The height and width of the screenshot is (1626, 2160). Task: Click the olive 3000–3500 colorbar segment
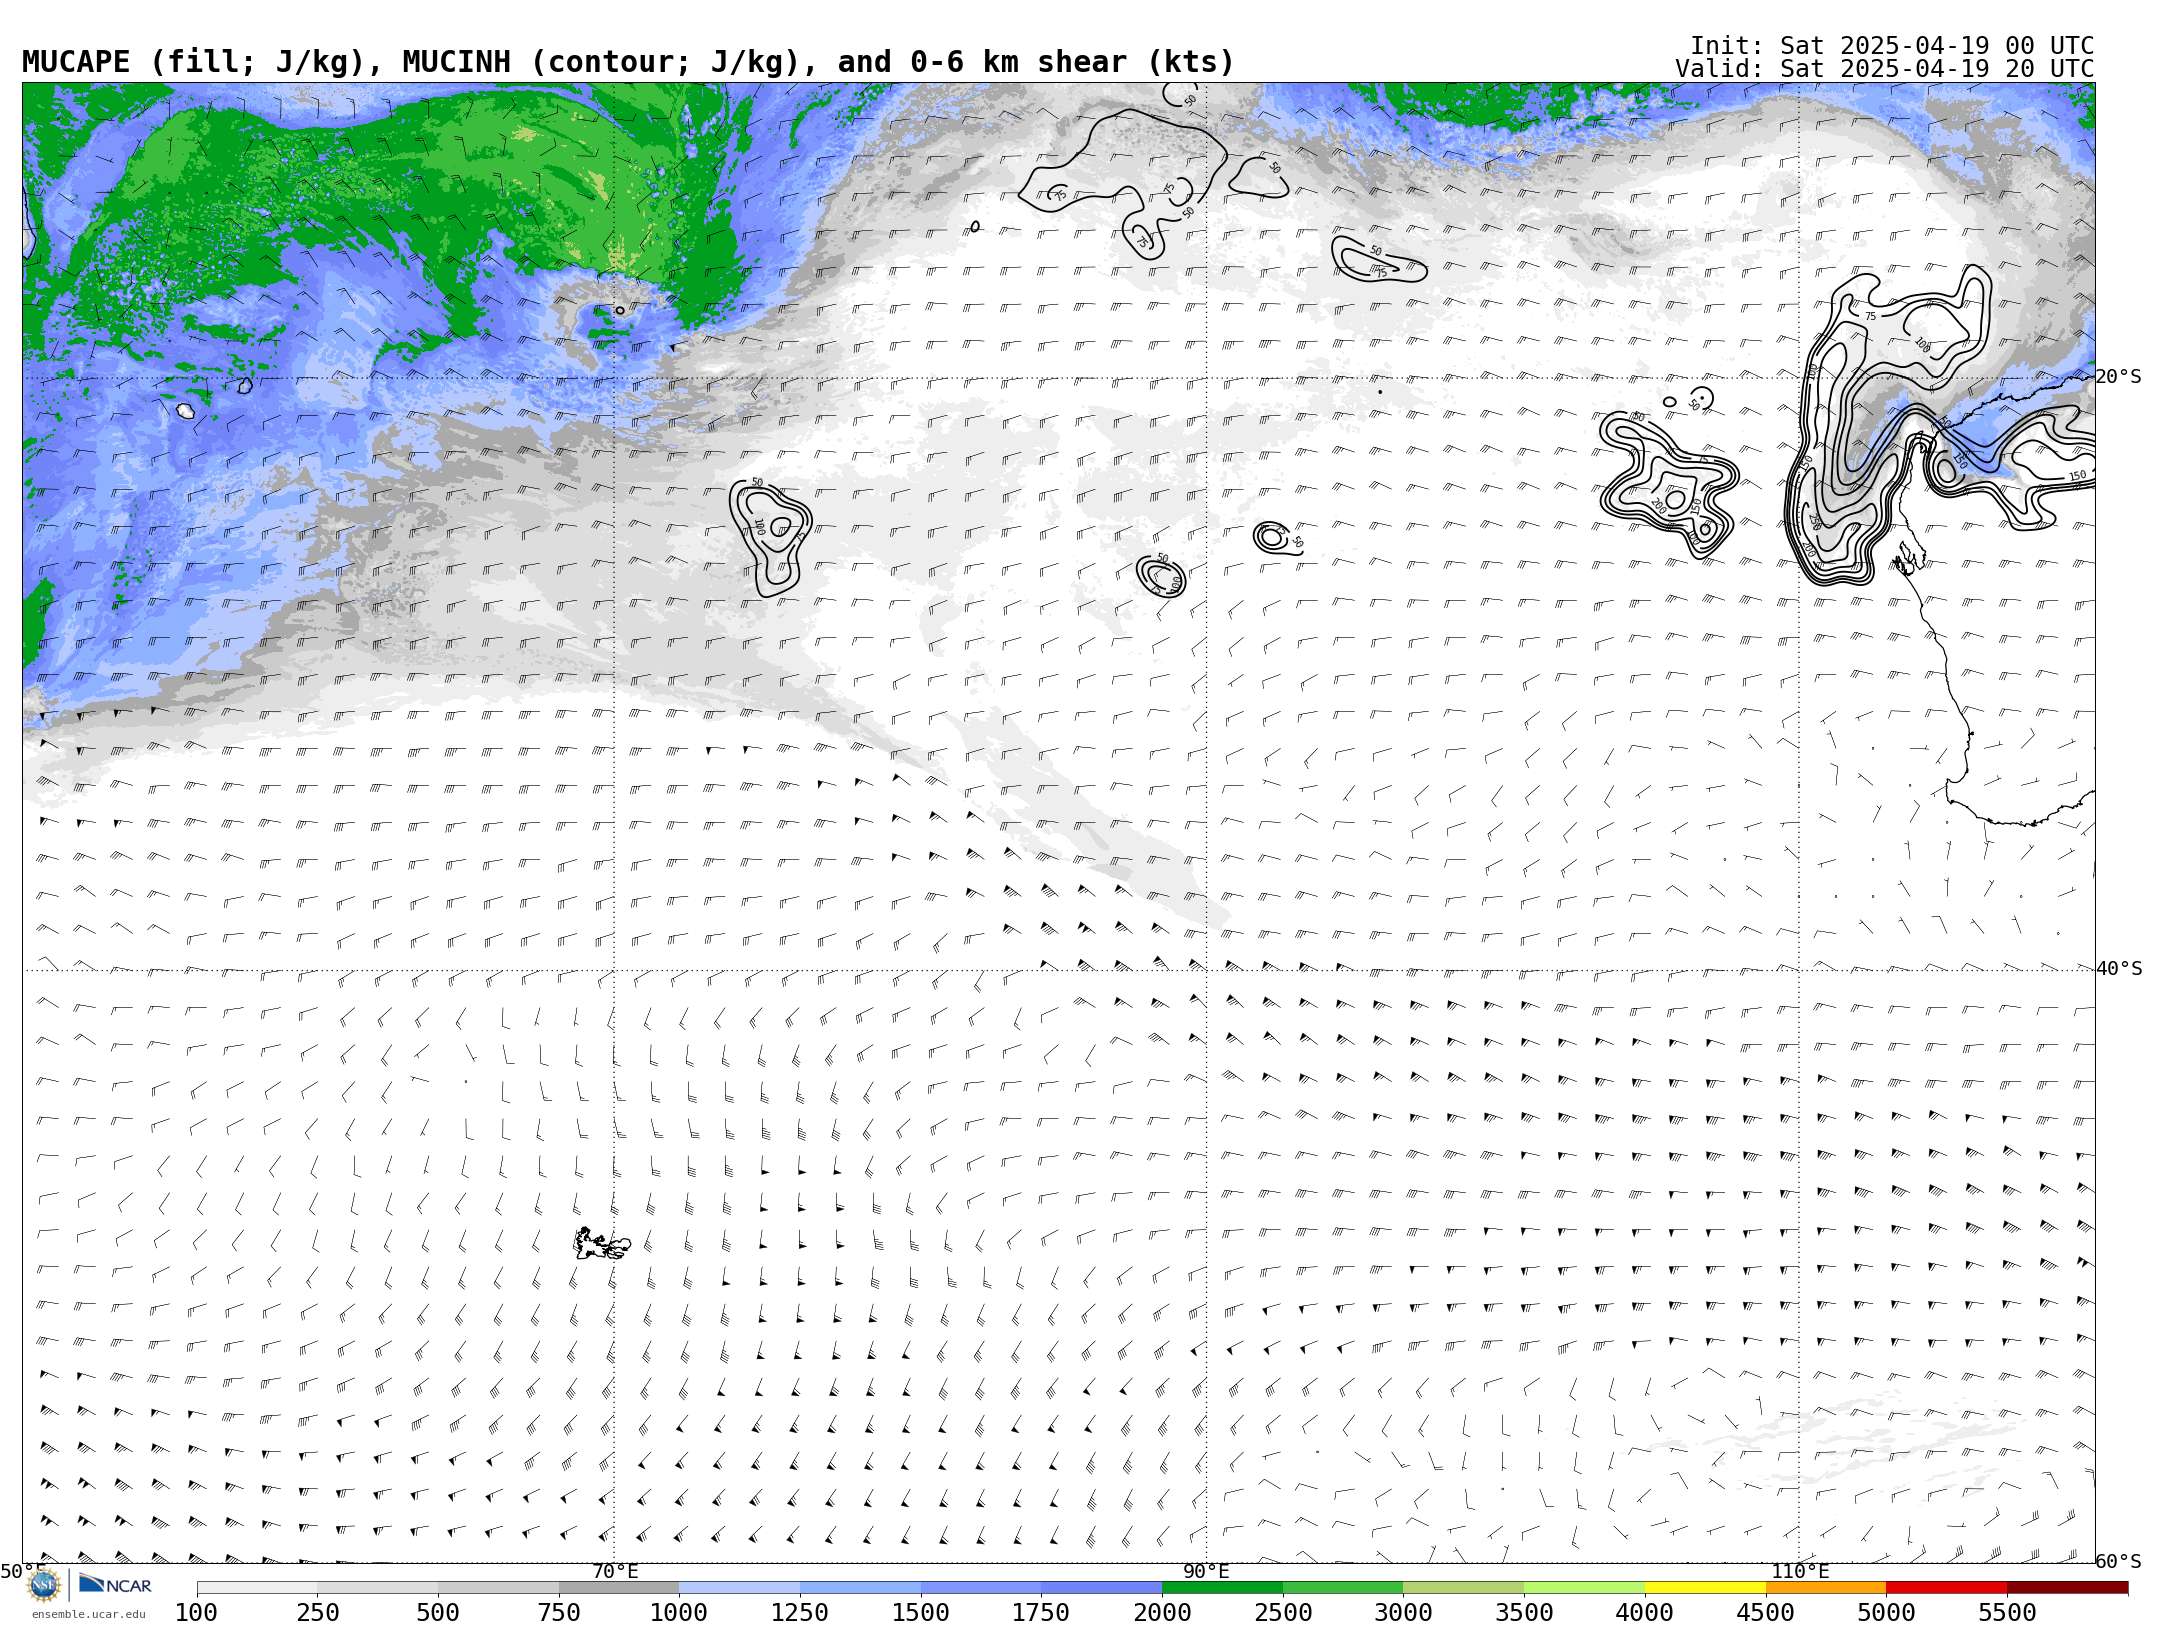tap(1463, 1588)
